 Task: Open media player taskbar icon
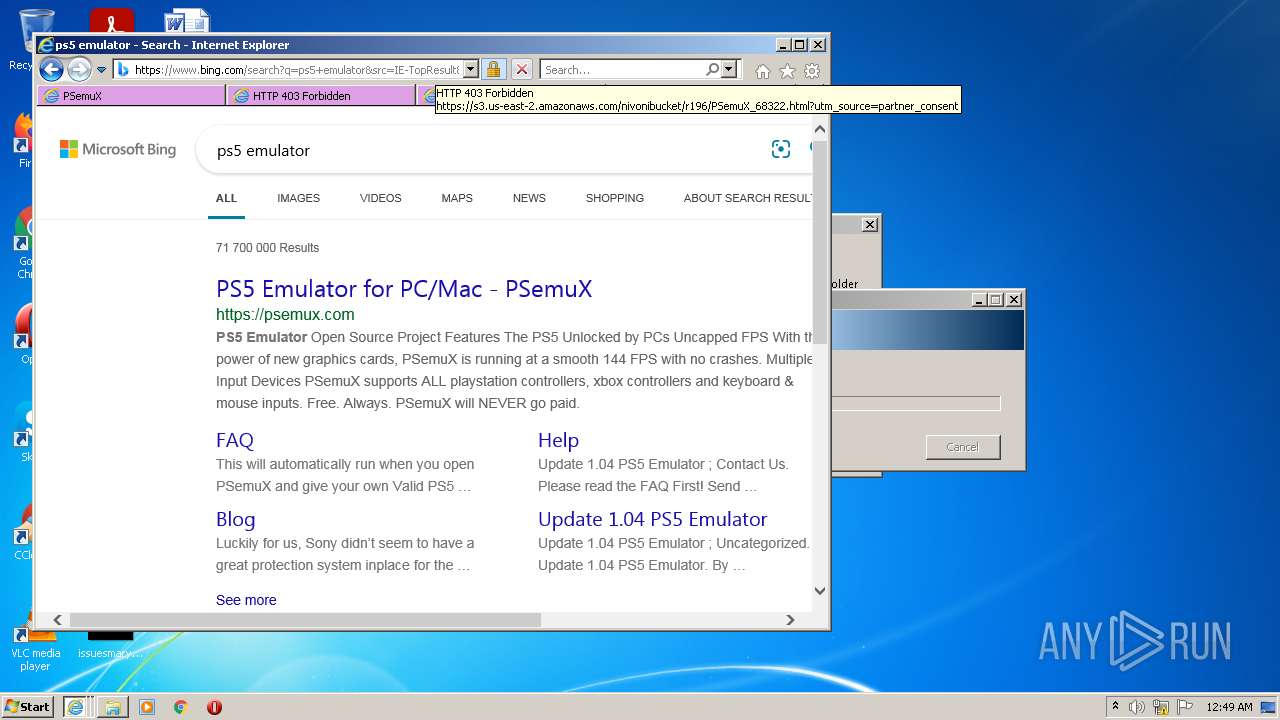(x=147, y=707)
